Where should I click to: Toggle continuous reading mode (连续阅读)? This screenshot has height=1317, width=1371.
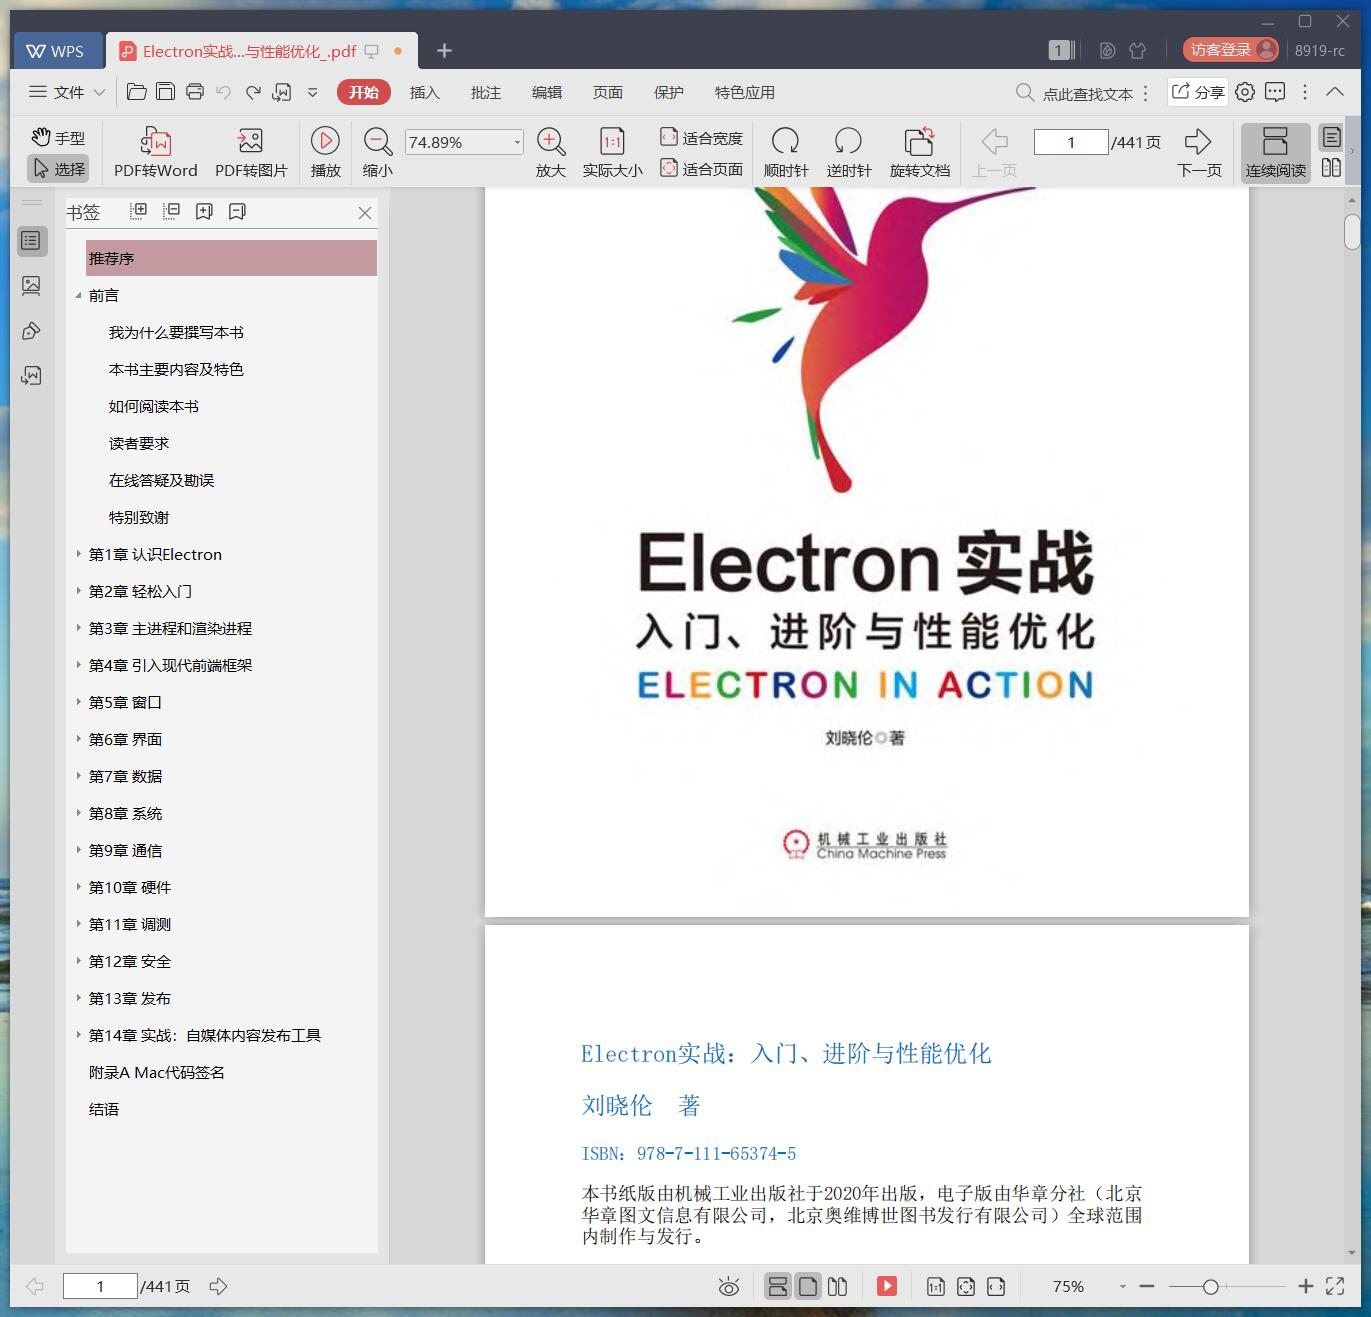[1275, 153]
